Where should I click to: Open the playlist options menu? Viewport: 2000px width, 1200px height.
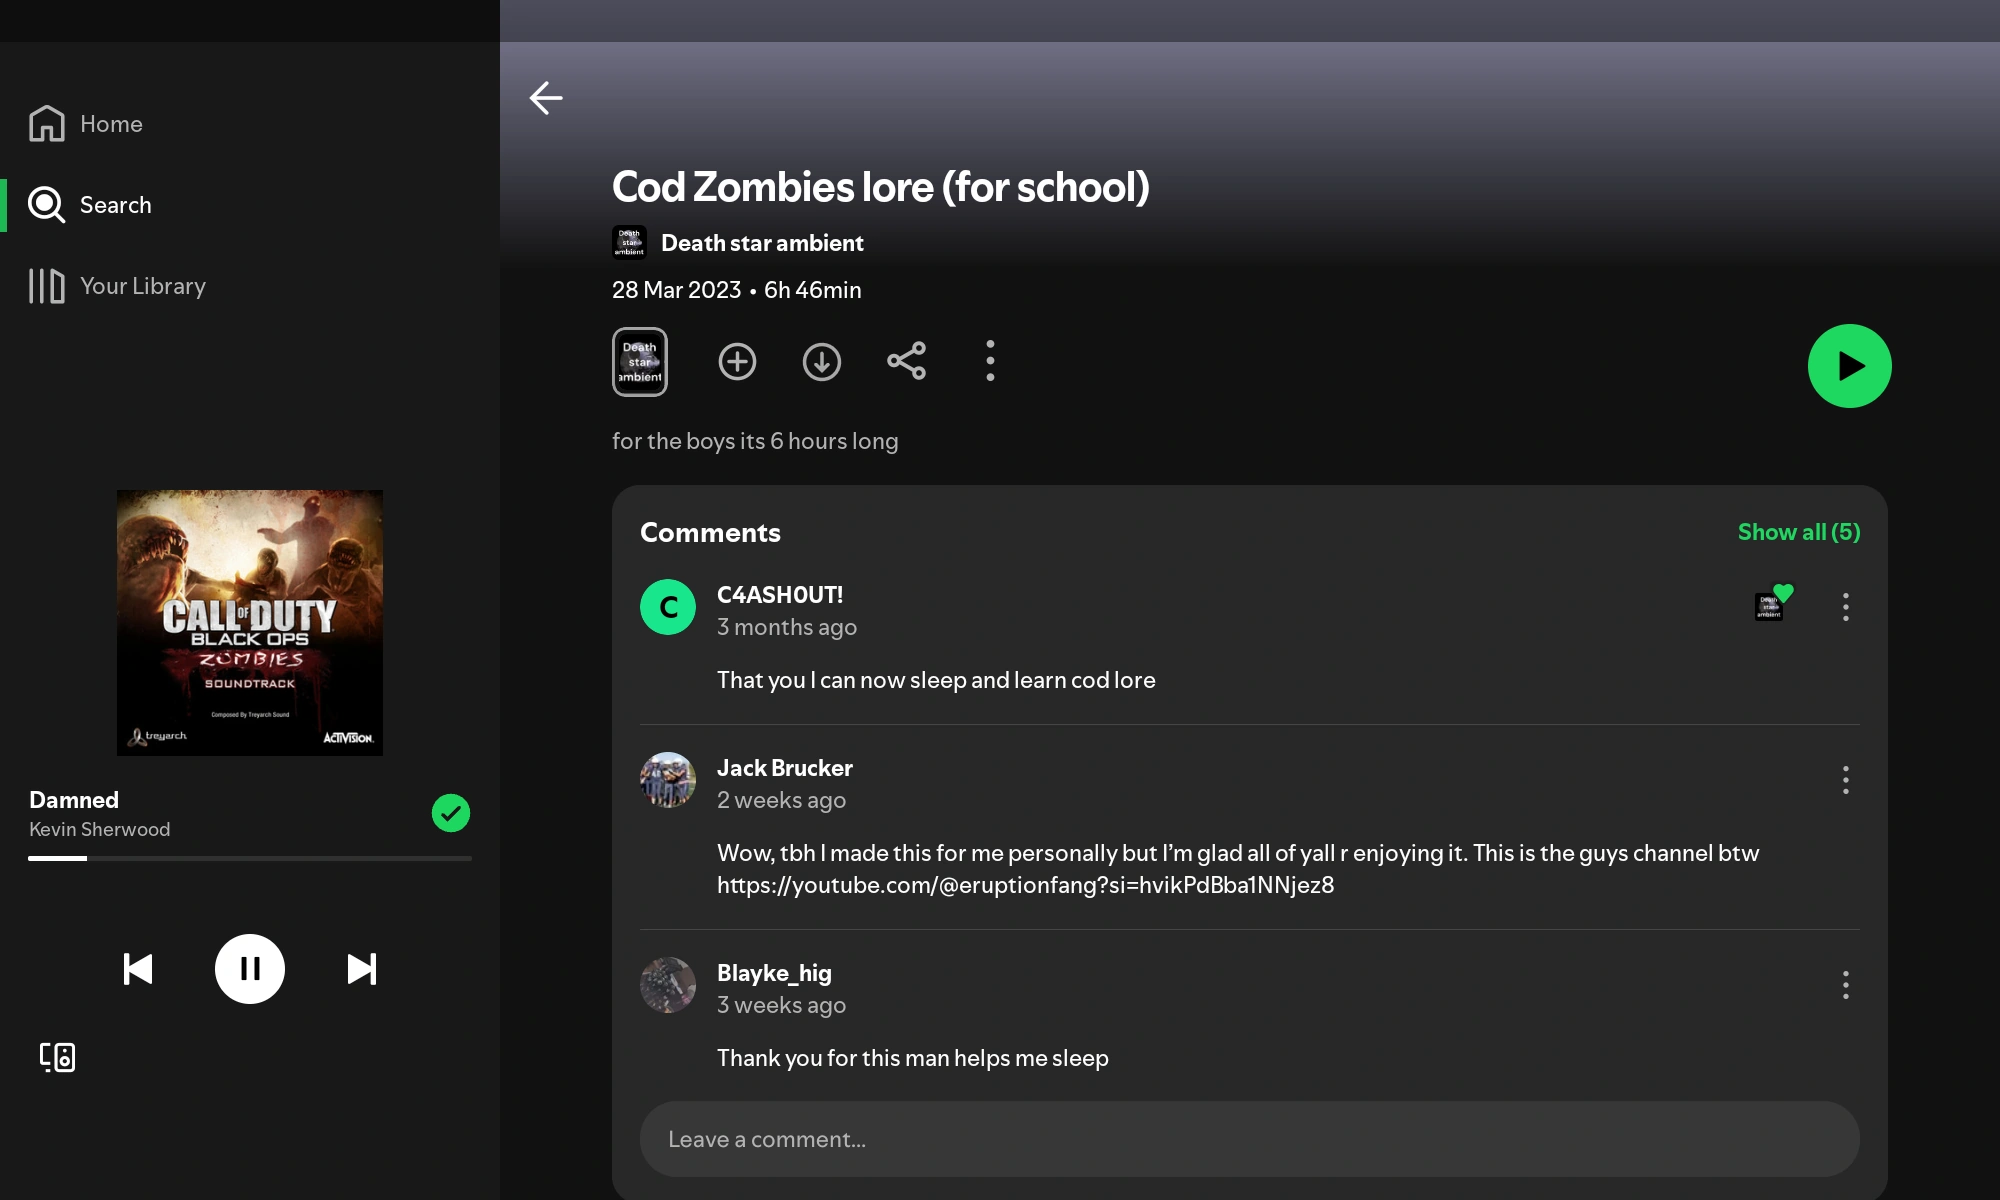point(990,361)
